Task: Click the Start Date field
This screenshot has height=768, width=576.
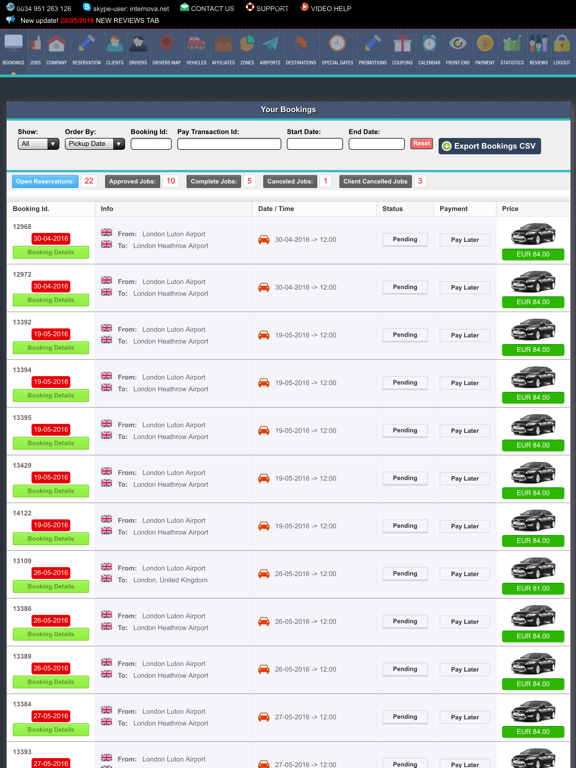Action: [314, 144]
